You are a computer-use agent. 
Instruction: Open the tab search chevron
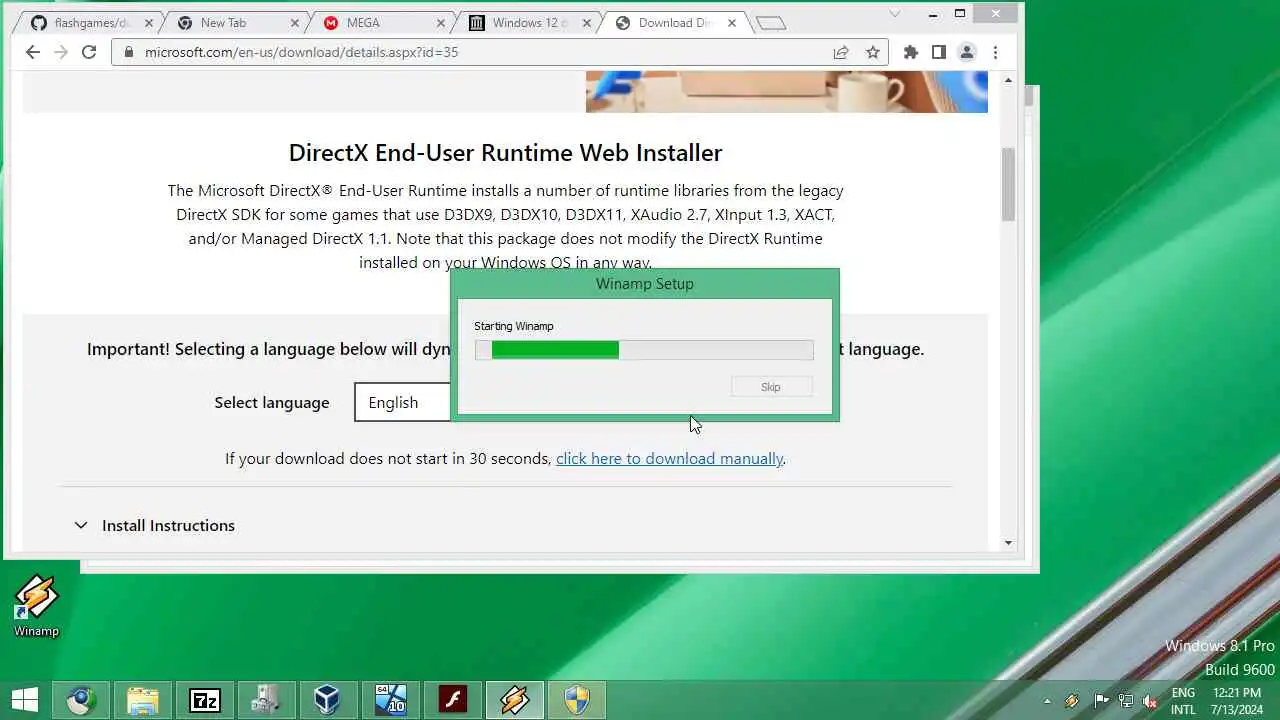pyautogui.click(x=895, y=13)
